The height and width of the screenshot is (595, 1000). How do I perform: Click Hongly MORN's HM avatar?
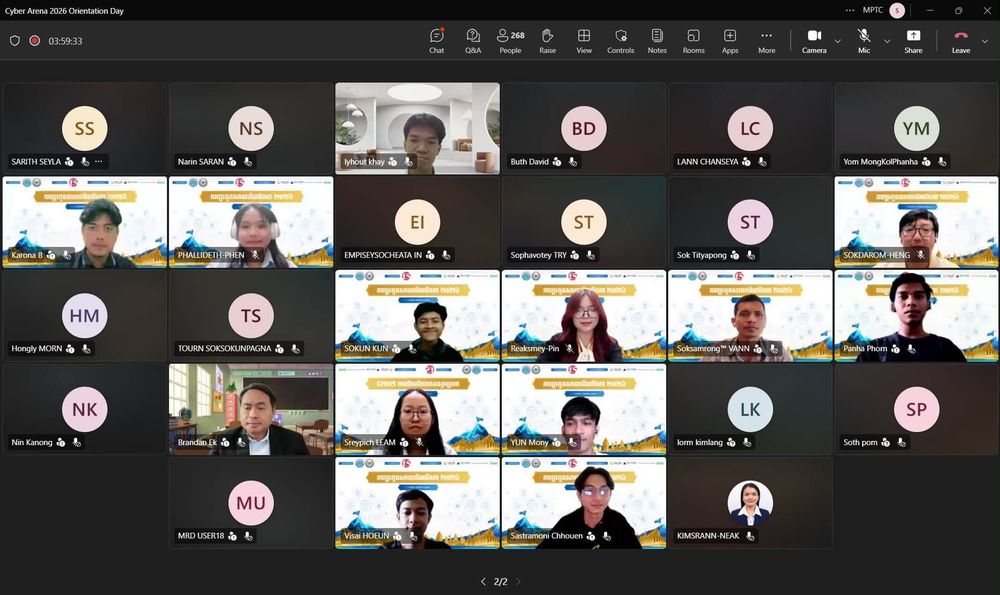[84, 316]
